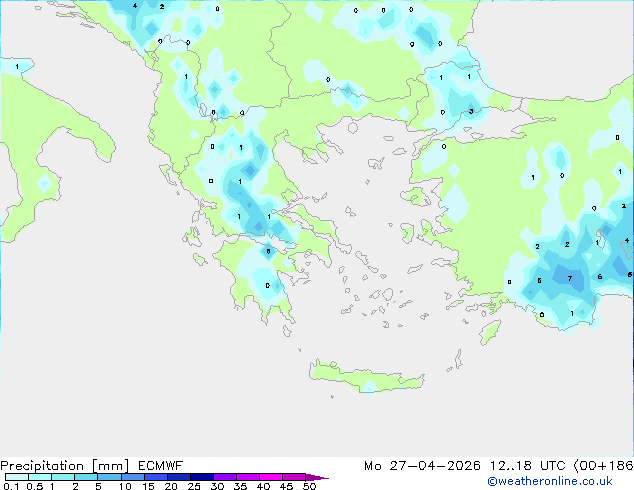Click the legend value '20'
Screen dimensions: 634x490
point(171,486)
